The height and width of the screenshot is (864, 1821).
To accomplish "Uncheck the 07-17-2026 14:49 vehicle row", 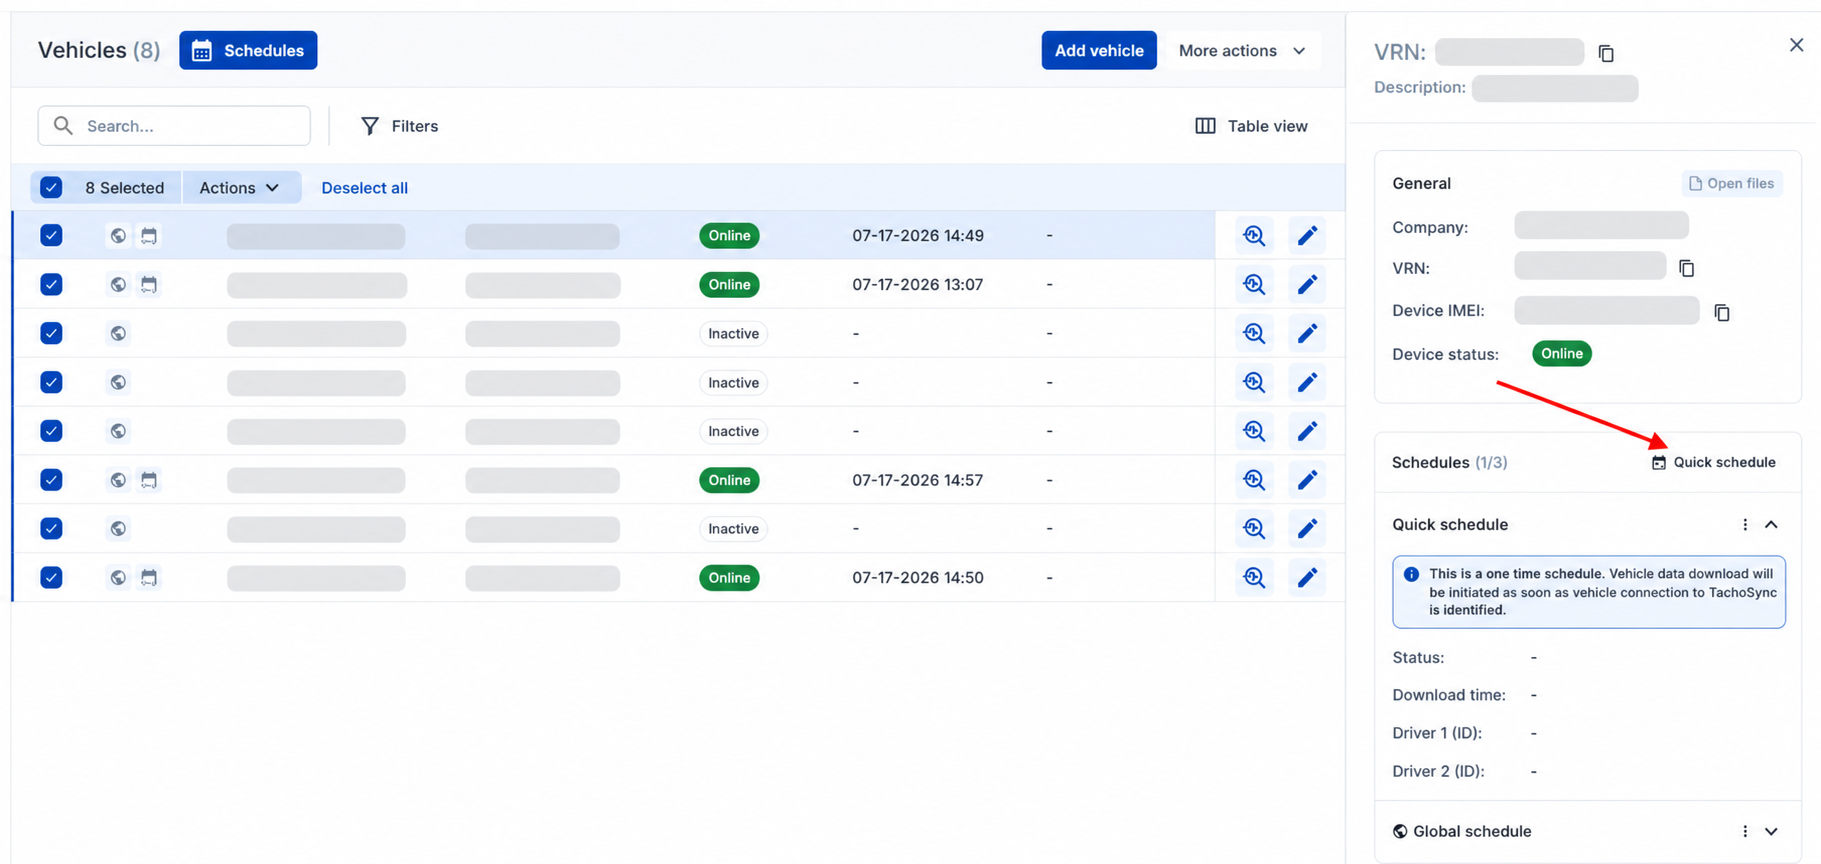I will (x=51, y=236).
